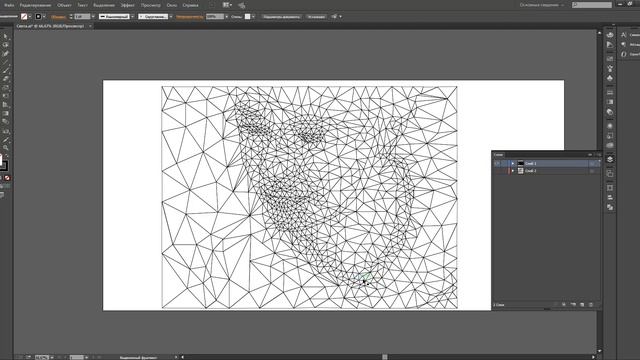Open the Редактирование menu

pos(36,5)
